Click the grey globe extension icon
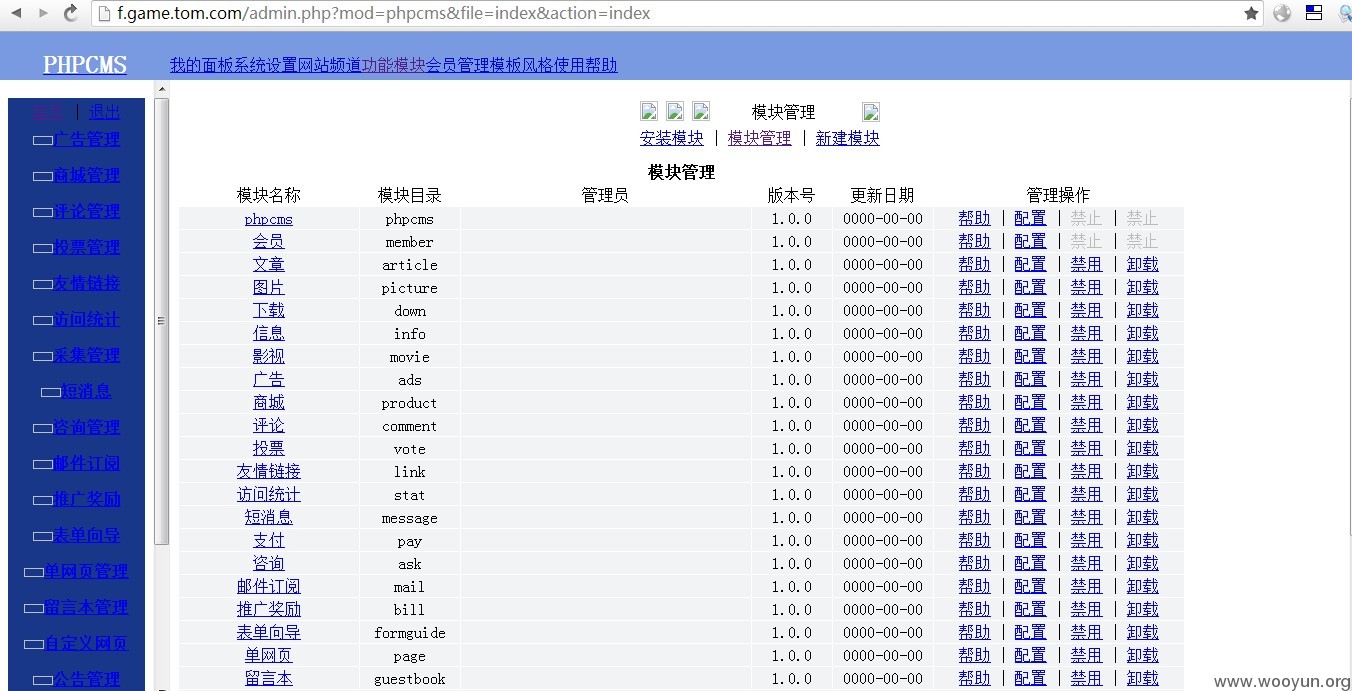 [1282, 13]
